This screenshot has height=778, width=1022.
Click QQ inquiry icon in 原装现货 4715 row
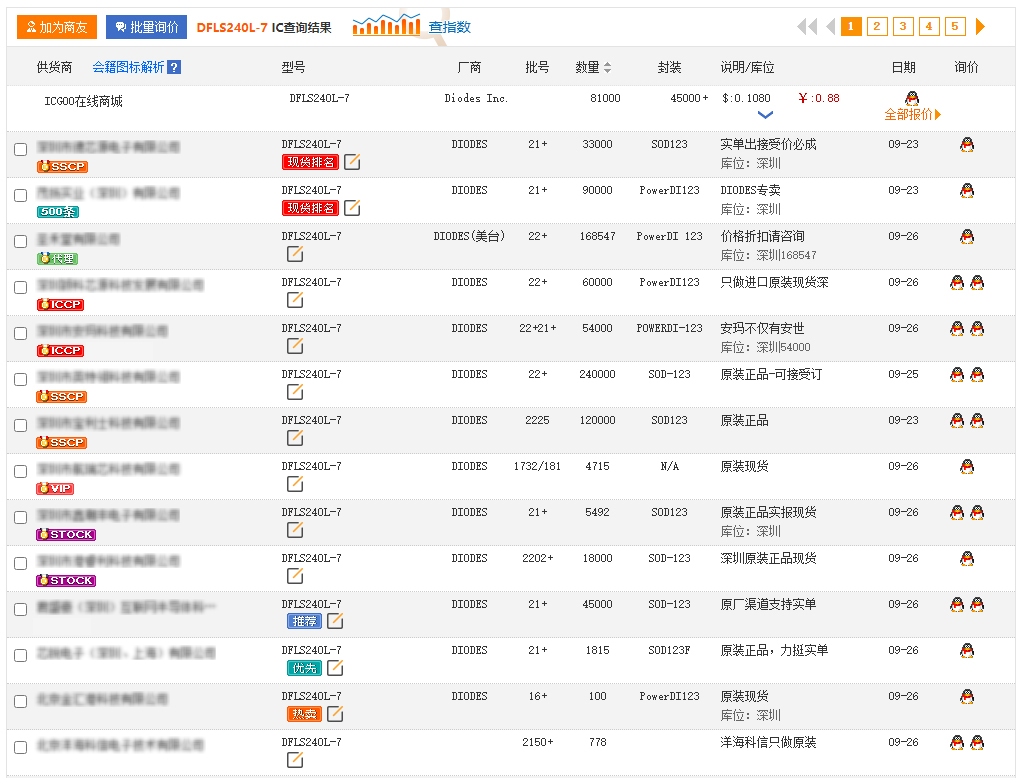click(x=967, y=467)
